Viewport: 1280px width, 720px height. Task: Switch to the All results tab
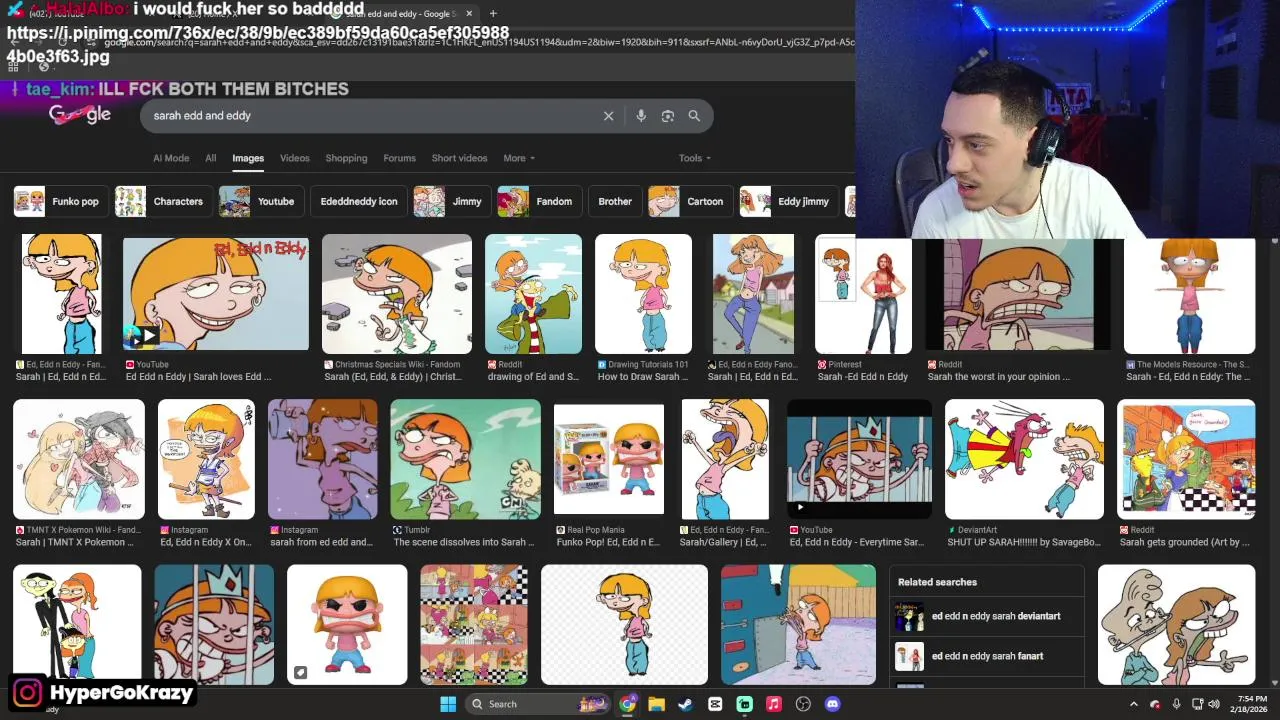(x=210, y=158)
